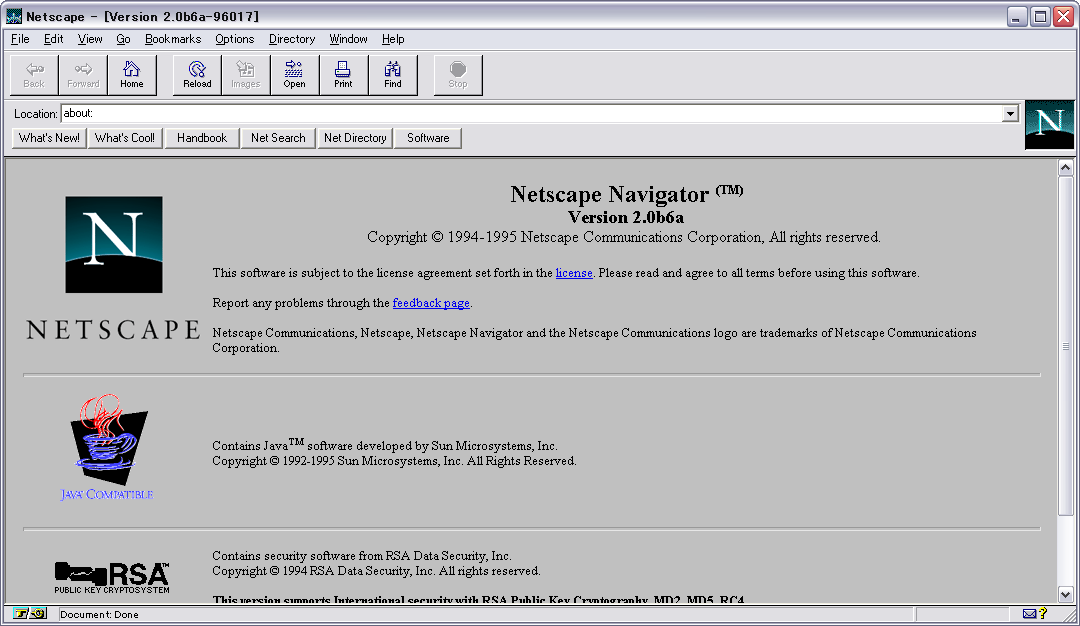The image size is (1080, 626).
Task: Click the mail envelope icon in the status bar
Action: click(x=1029, y=614)
